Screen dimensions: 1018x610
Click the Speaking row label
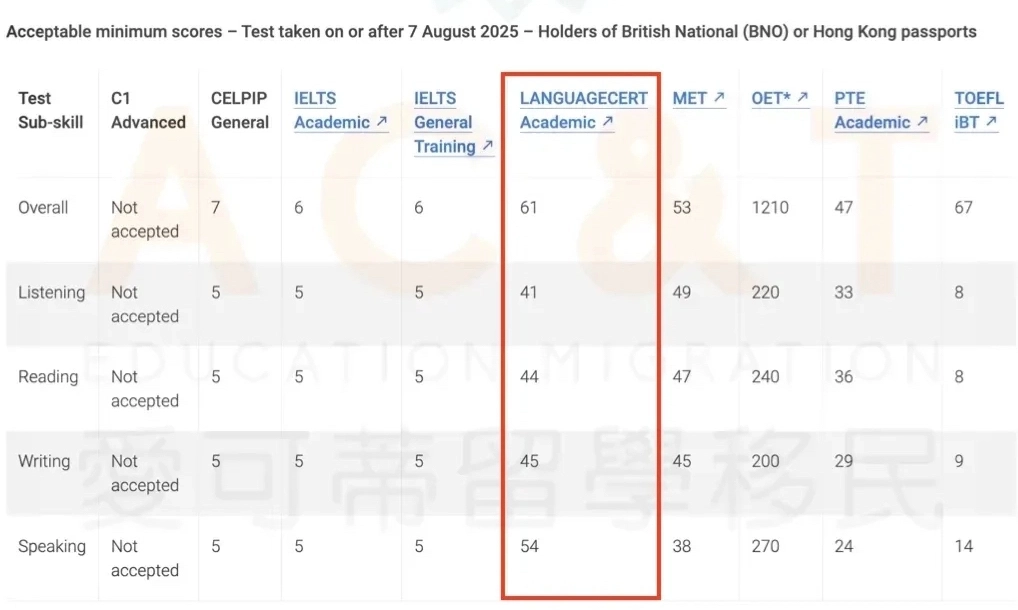[x=52, y=547]
